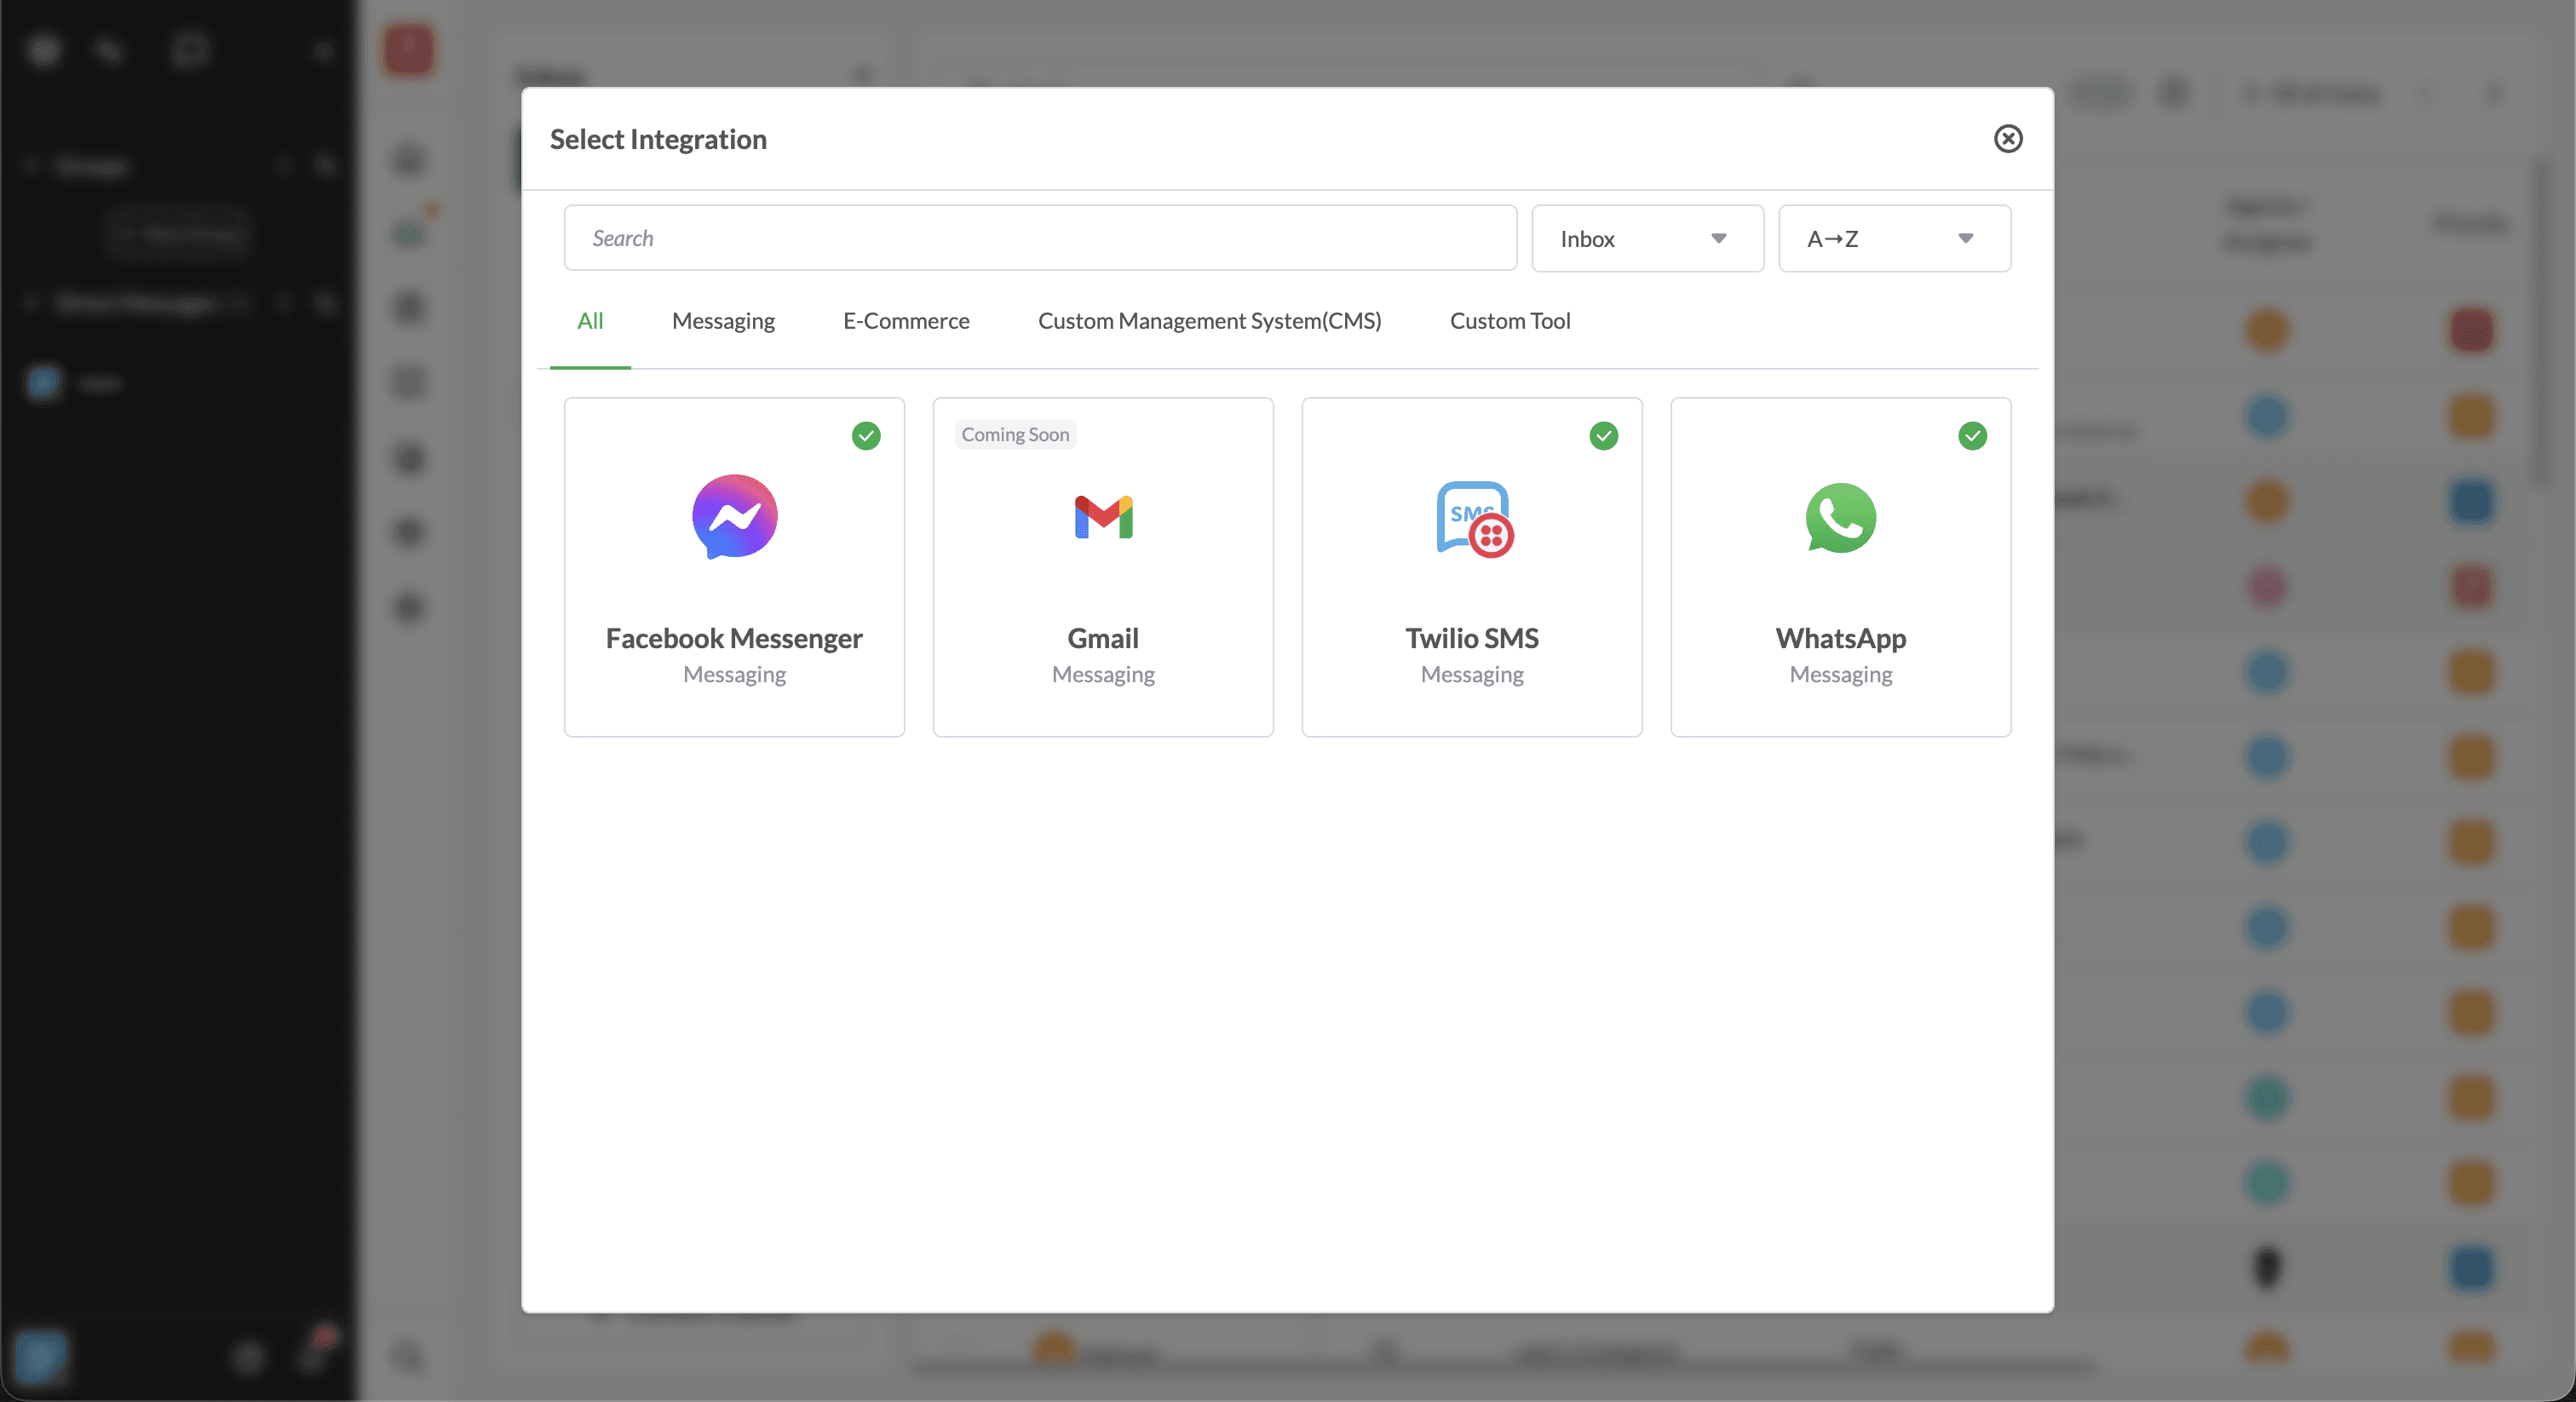Click the Twilio SMS logo icon

click(x=1474, y=519)
